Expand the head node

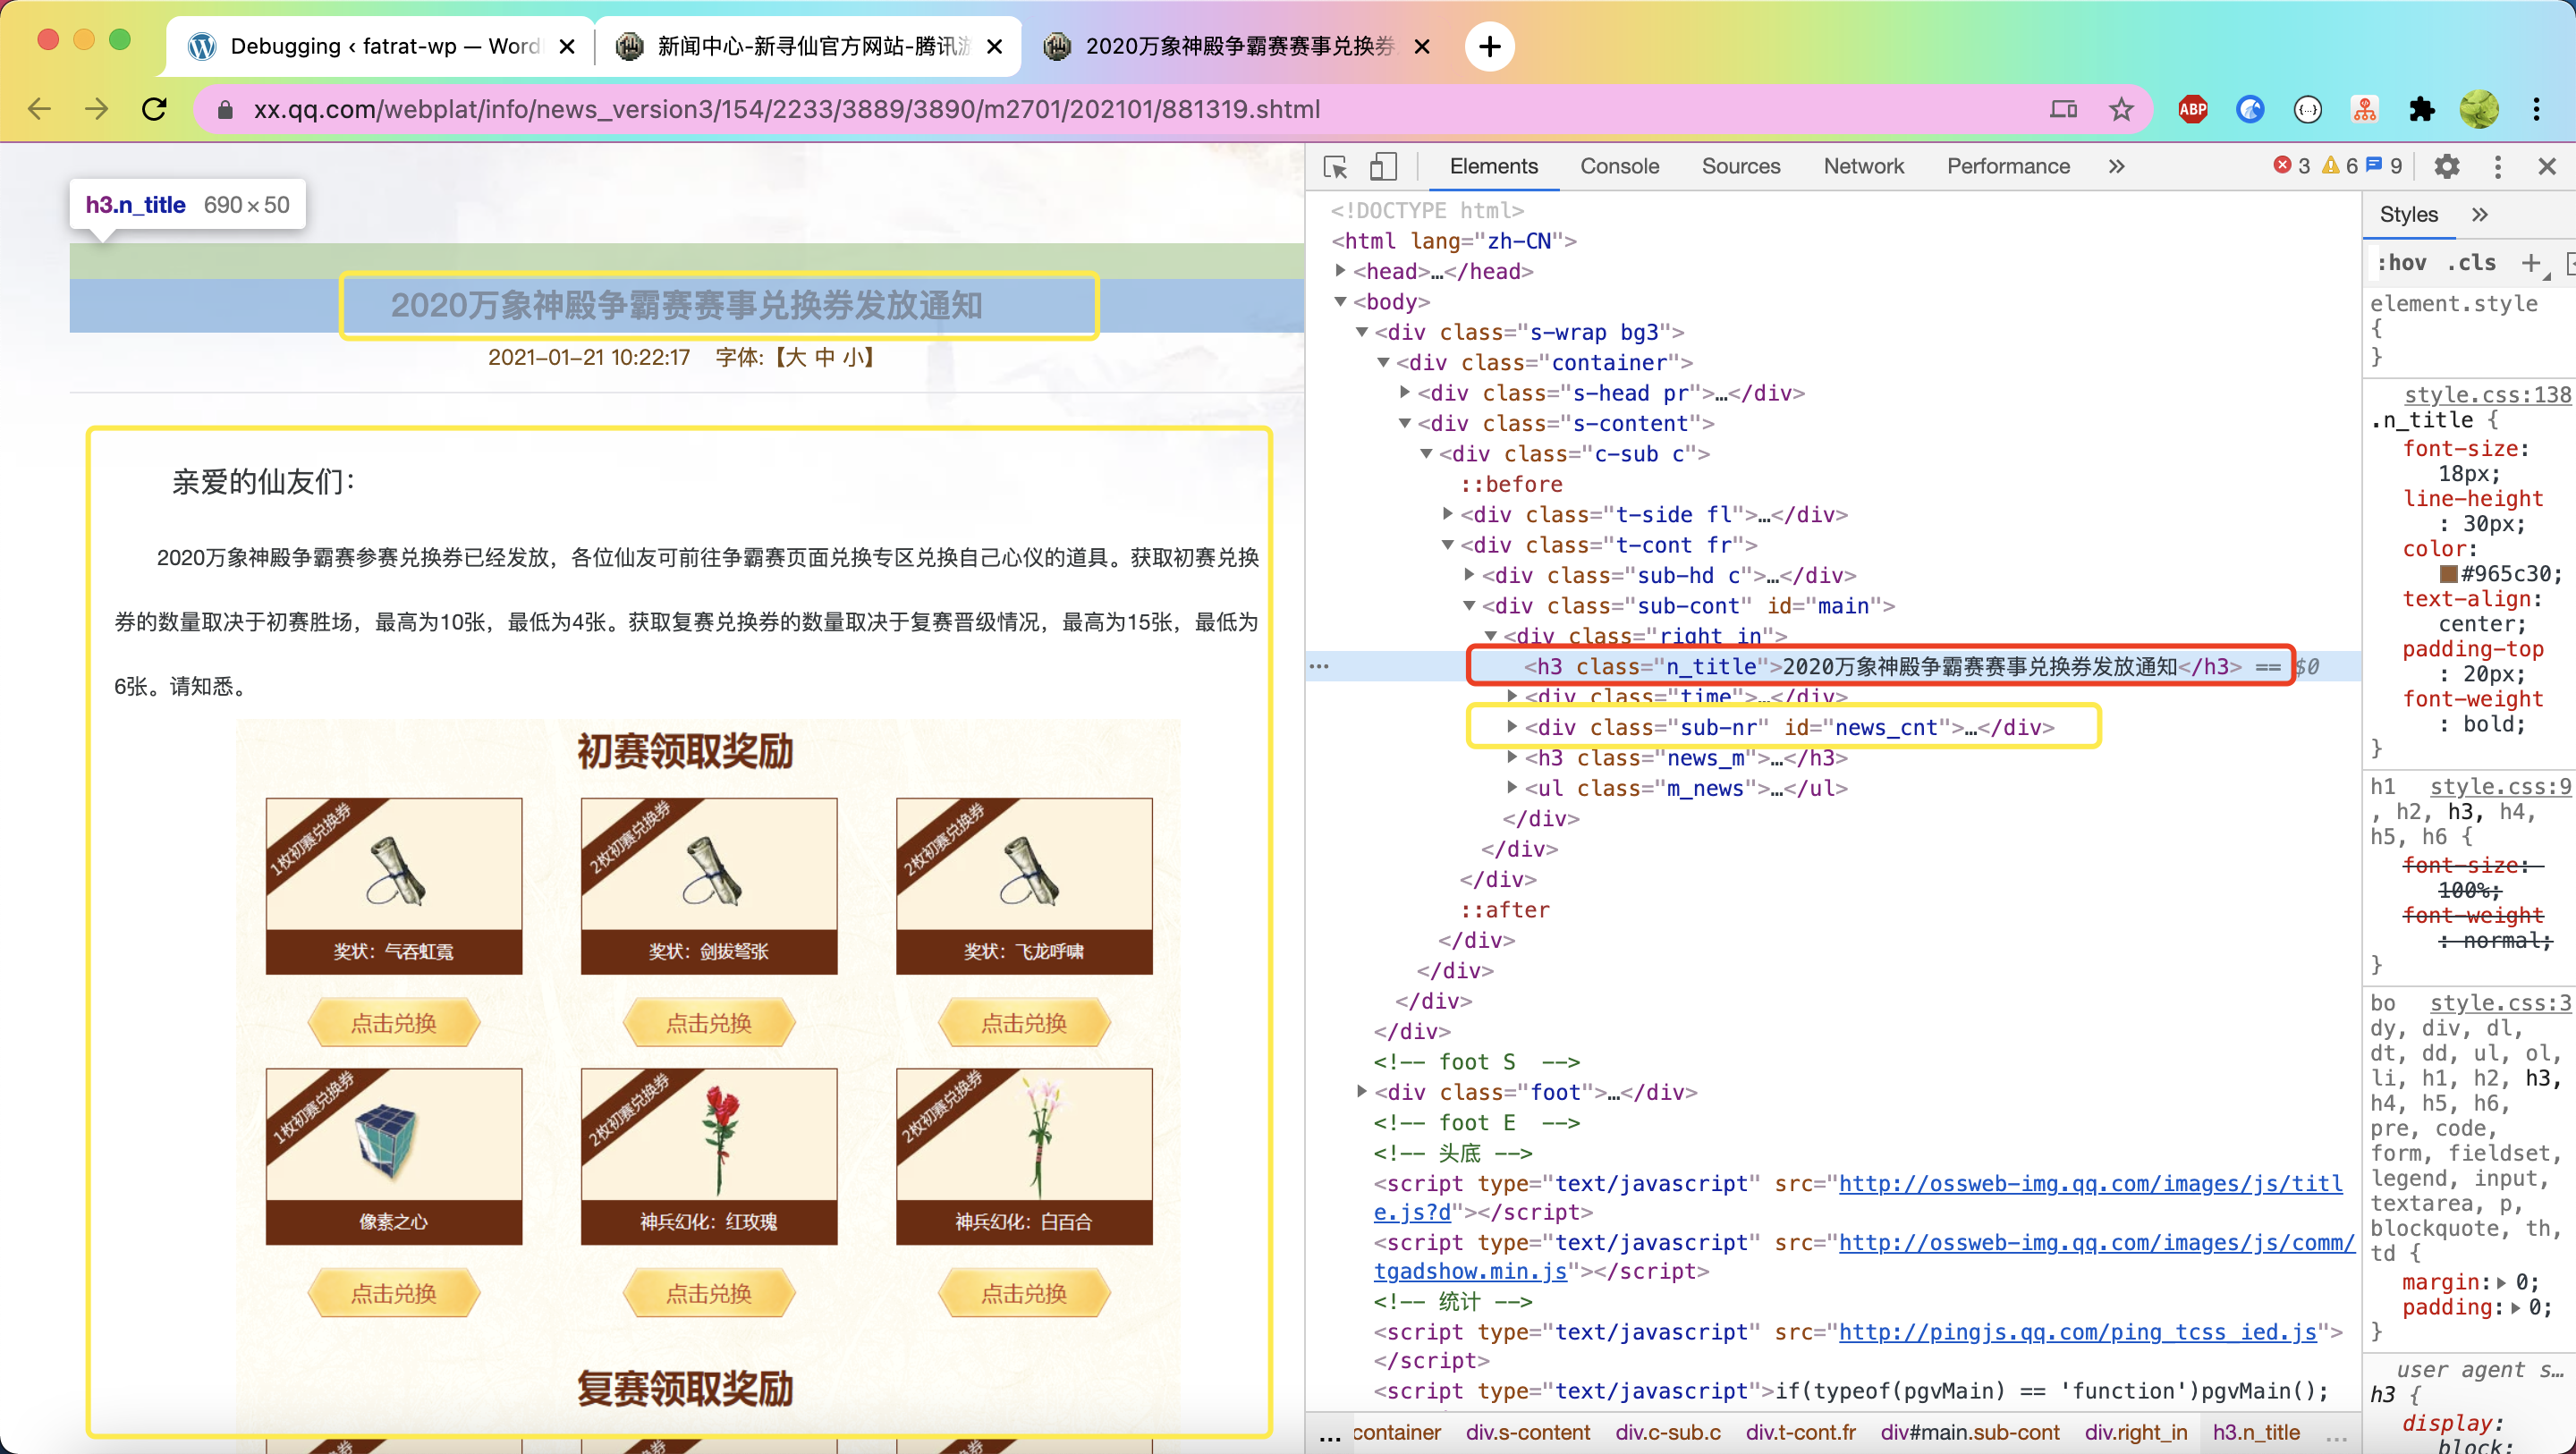pyautogui.click(x=1341, y=270)
